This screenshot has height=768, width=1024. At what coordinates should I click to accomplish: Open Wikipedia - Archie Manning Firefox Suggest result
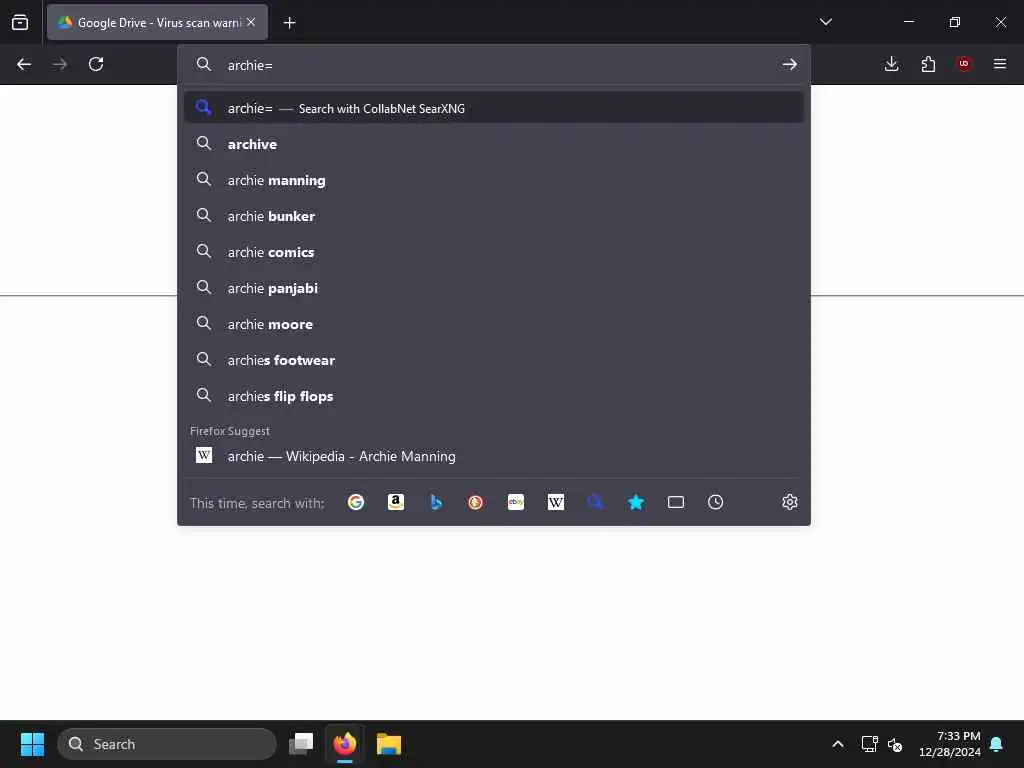pos(494,456)
